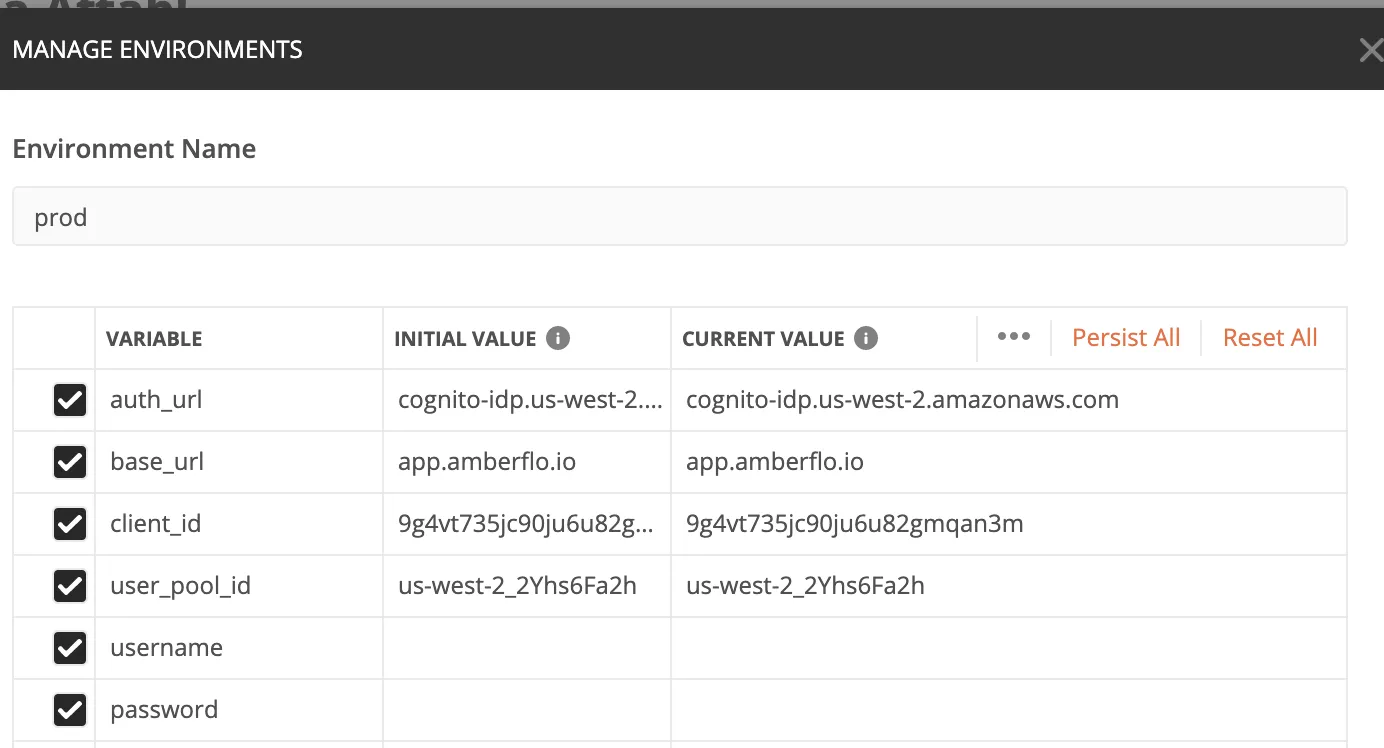1384x748 pixels.
Task: Close the Manage Environments dialog
Action: pos(1371,49)
